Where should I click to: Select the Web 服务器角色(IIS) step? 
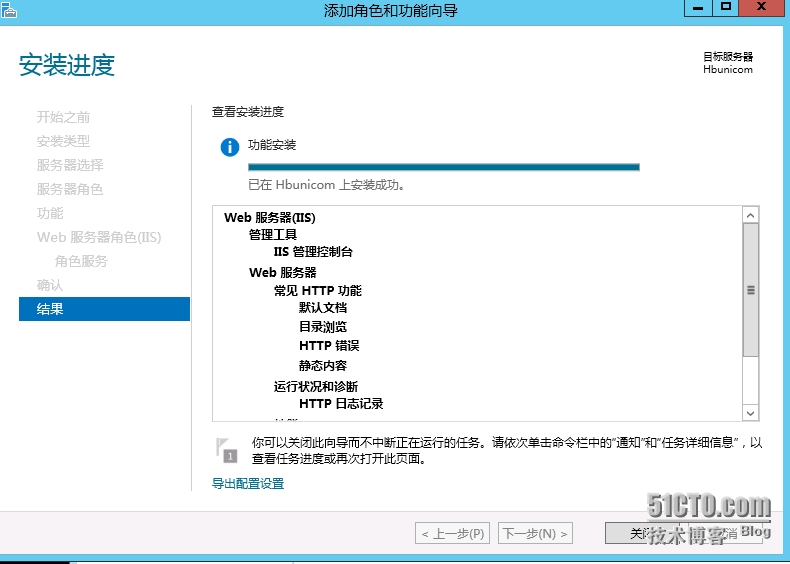click(99, 237)
